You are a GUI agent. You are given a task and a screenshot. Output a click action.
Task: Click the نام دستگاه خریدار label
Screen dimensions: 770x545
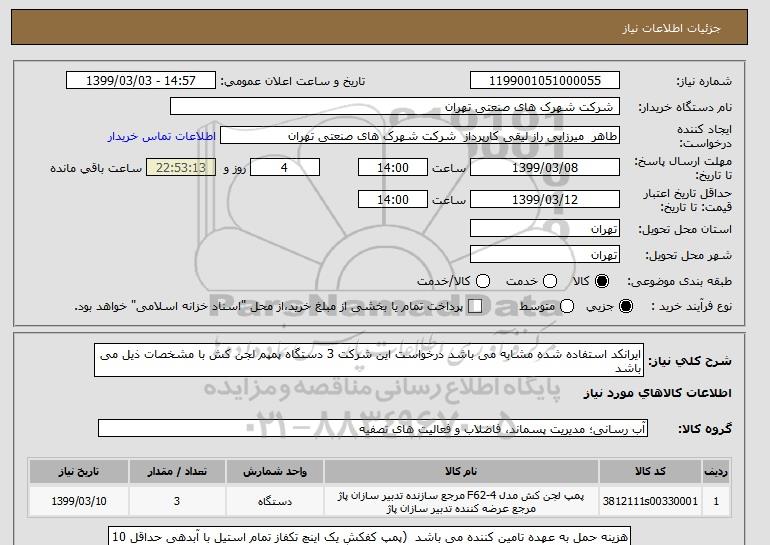pyautogui.click(x=685, y=107)
